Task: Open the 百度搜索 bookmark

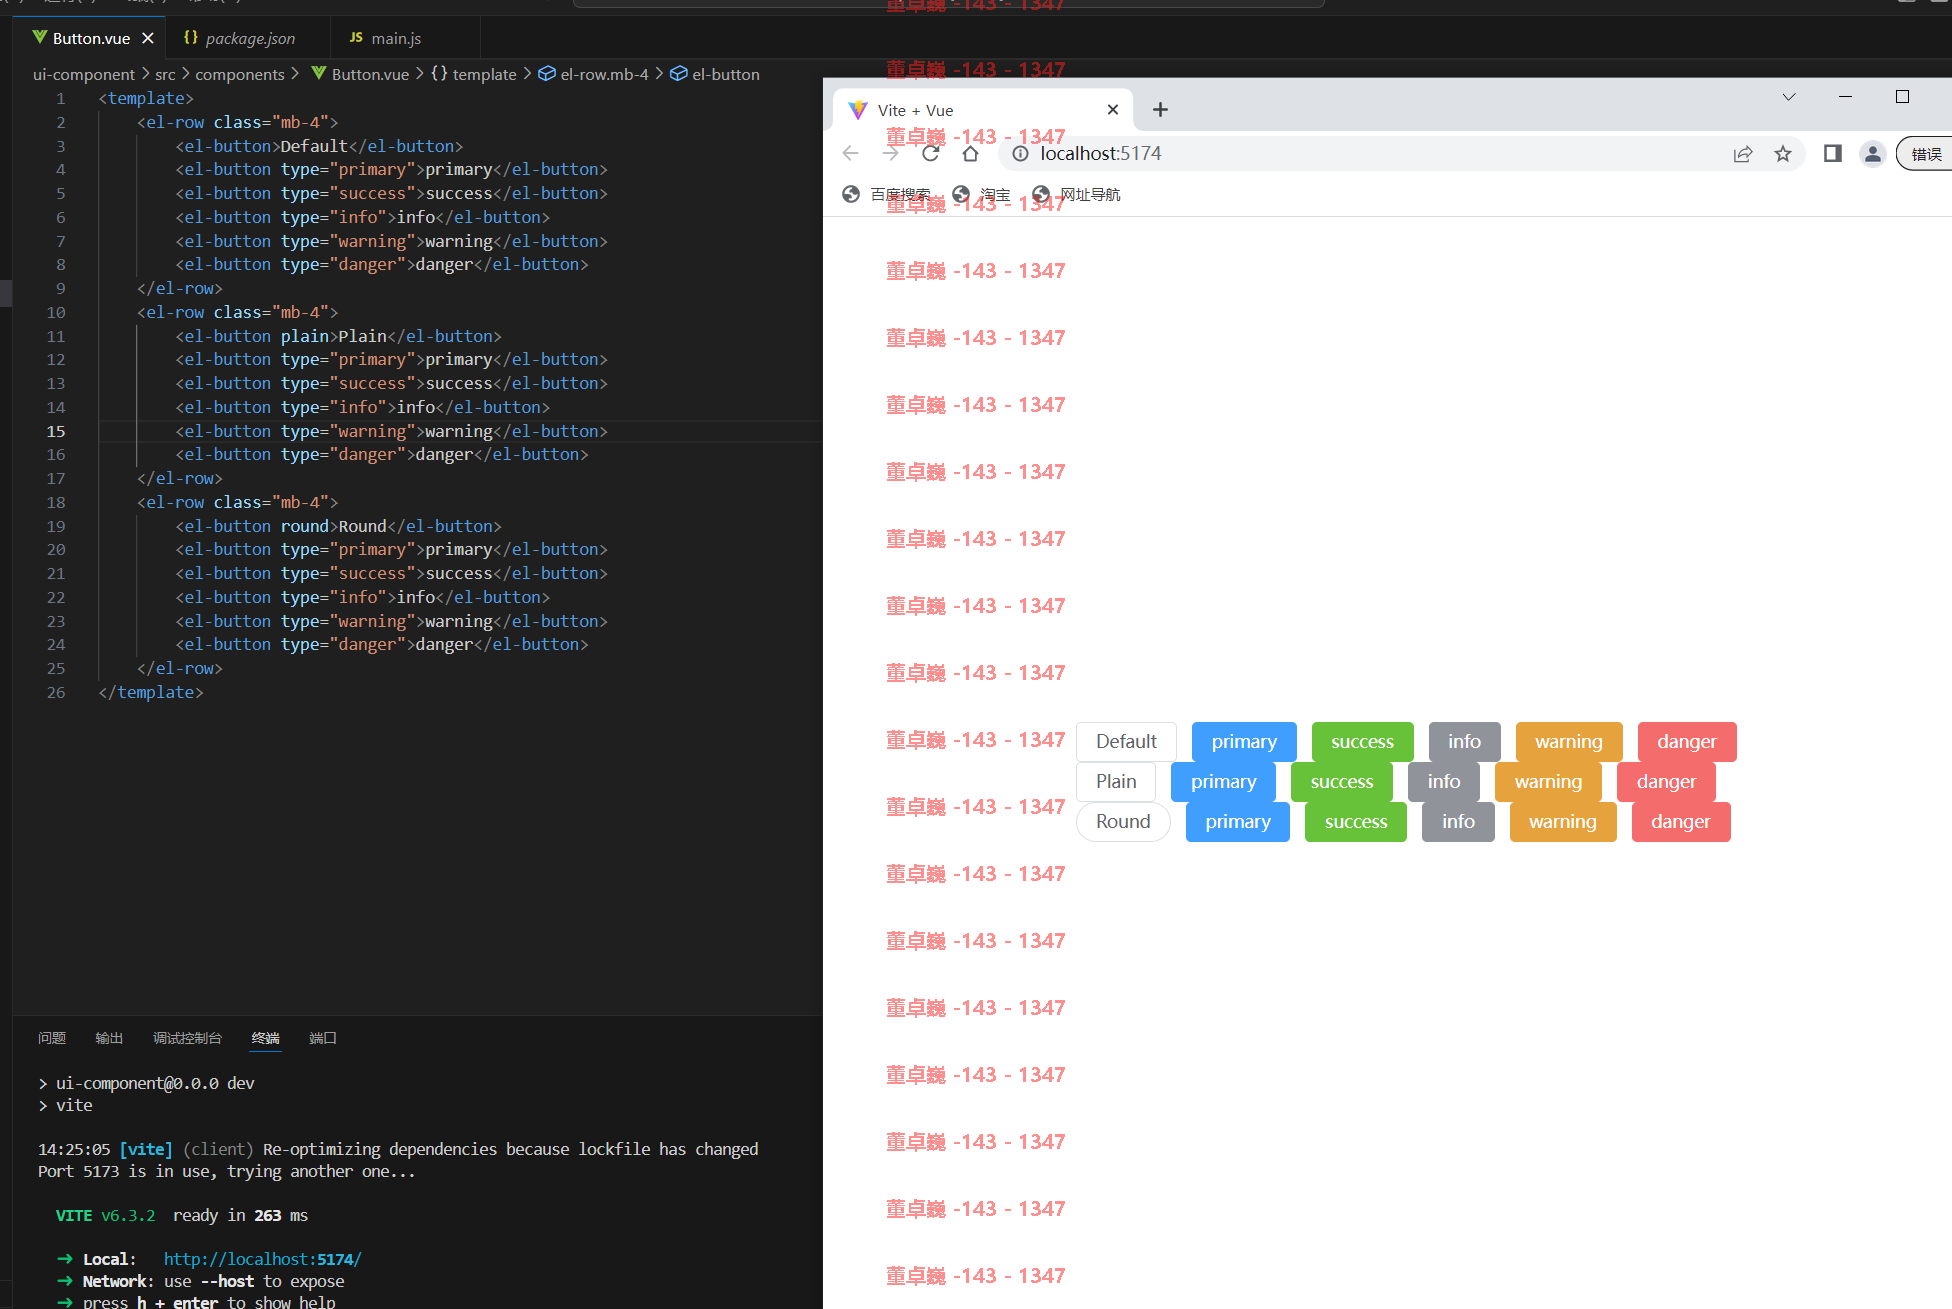Action: [886, 194]
